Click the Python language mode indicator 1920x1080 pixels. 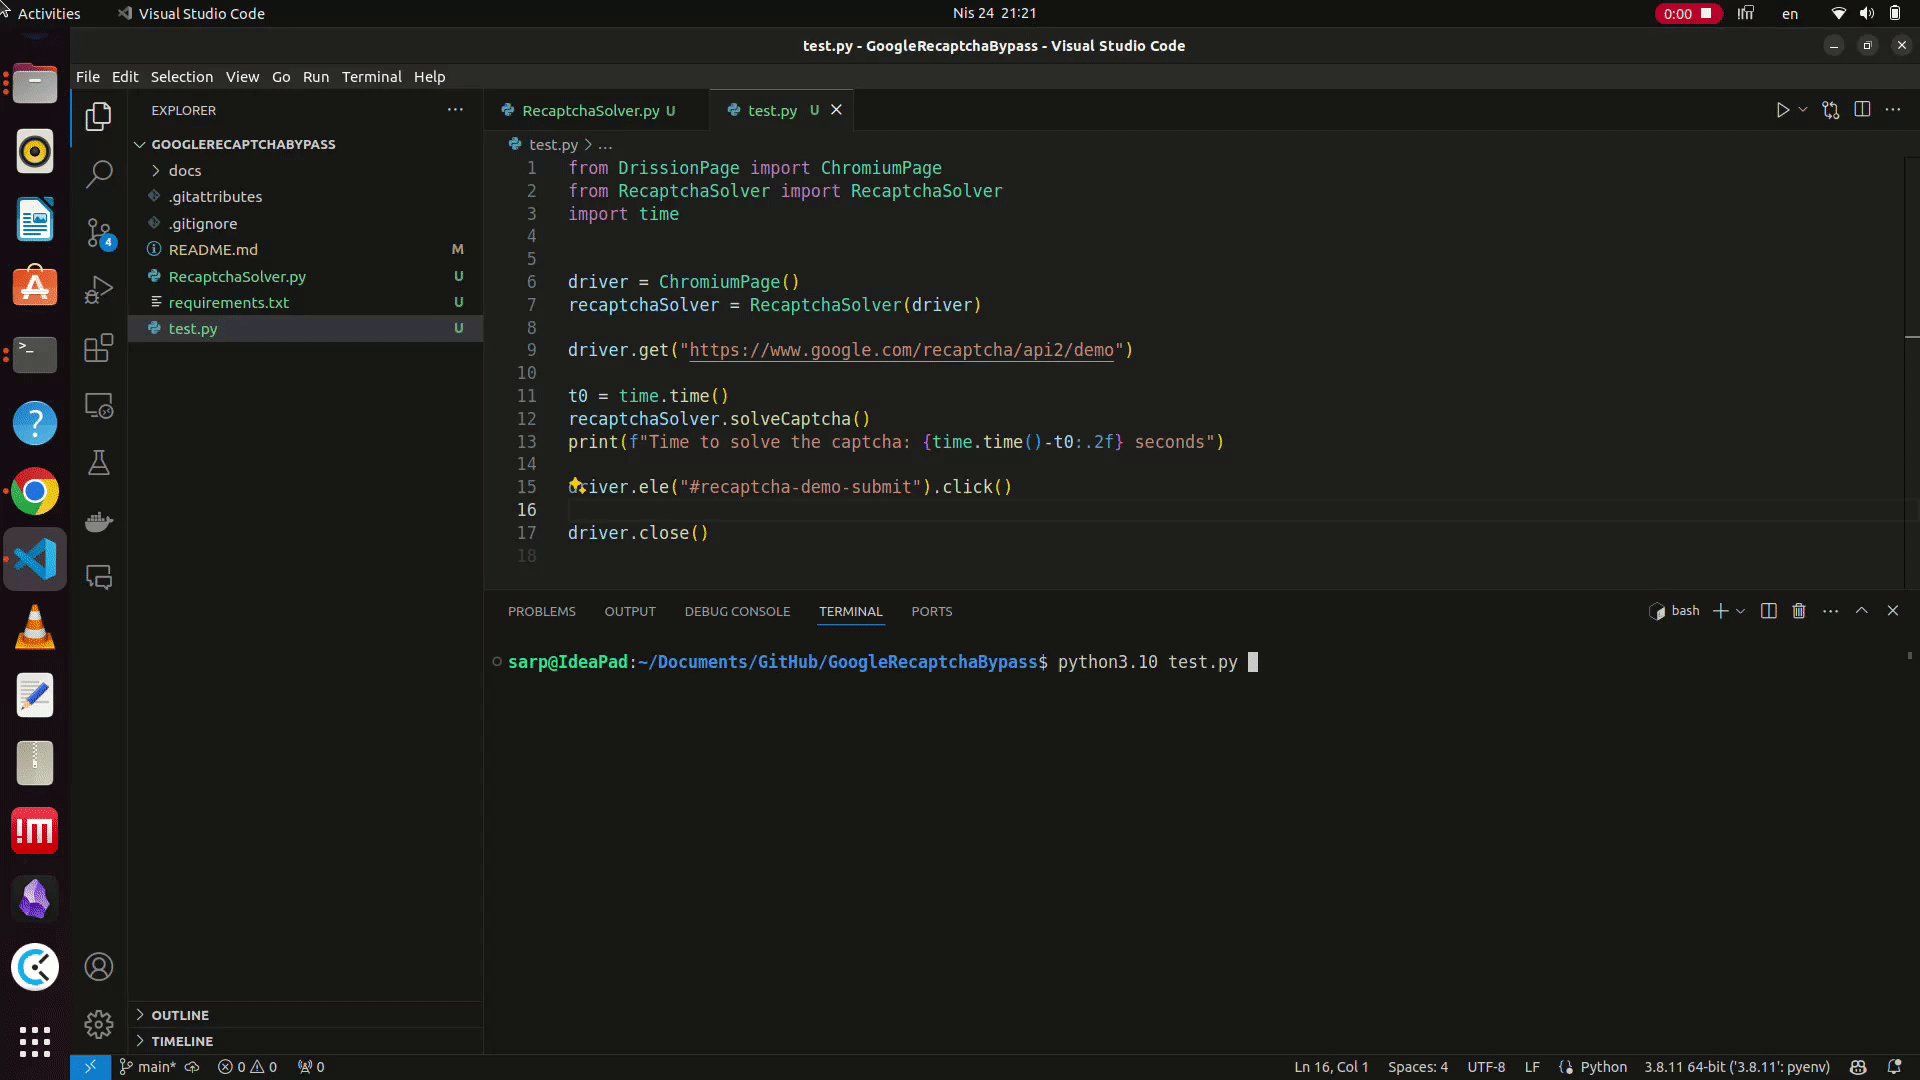coord(1603,1067)
